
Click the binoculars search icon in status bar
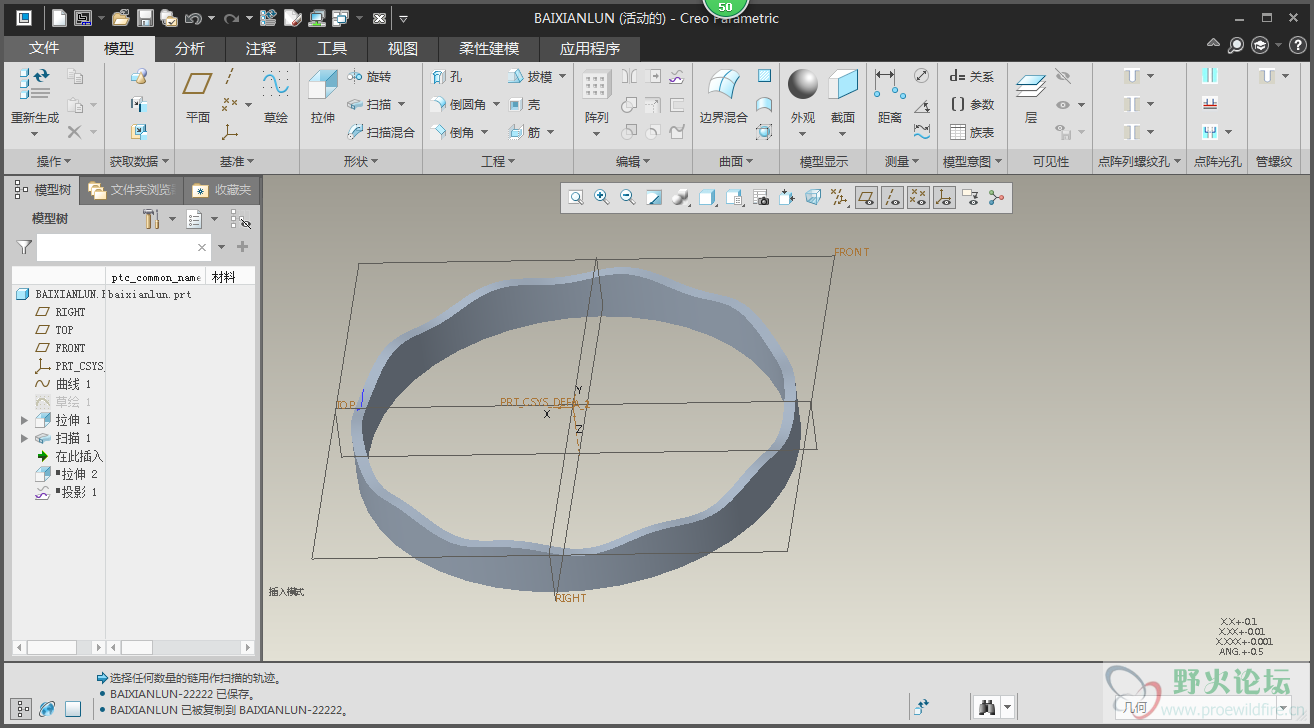pyautogui.click(x=987, y=708)
